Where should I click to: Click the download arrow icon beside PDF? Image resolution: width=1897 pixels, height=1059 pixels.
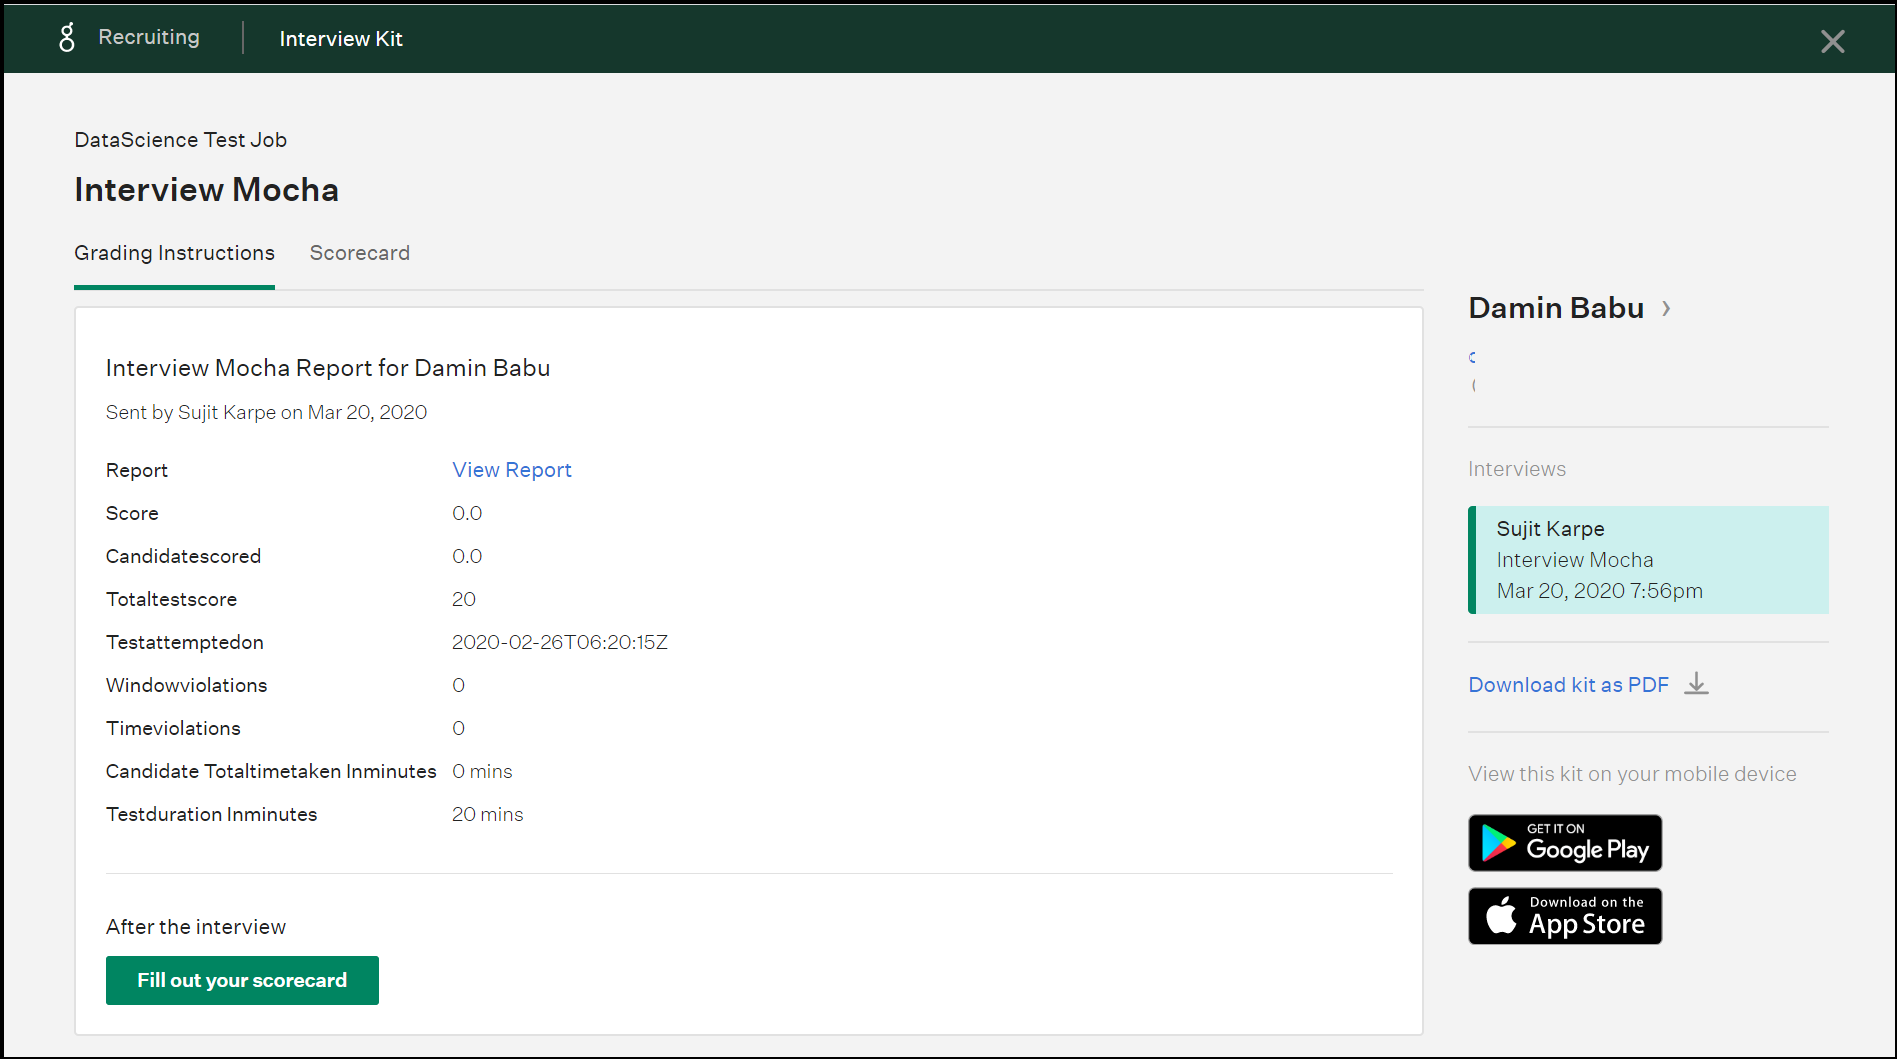tap(1696, 684)
